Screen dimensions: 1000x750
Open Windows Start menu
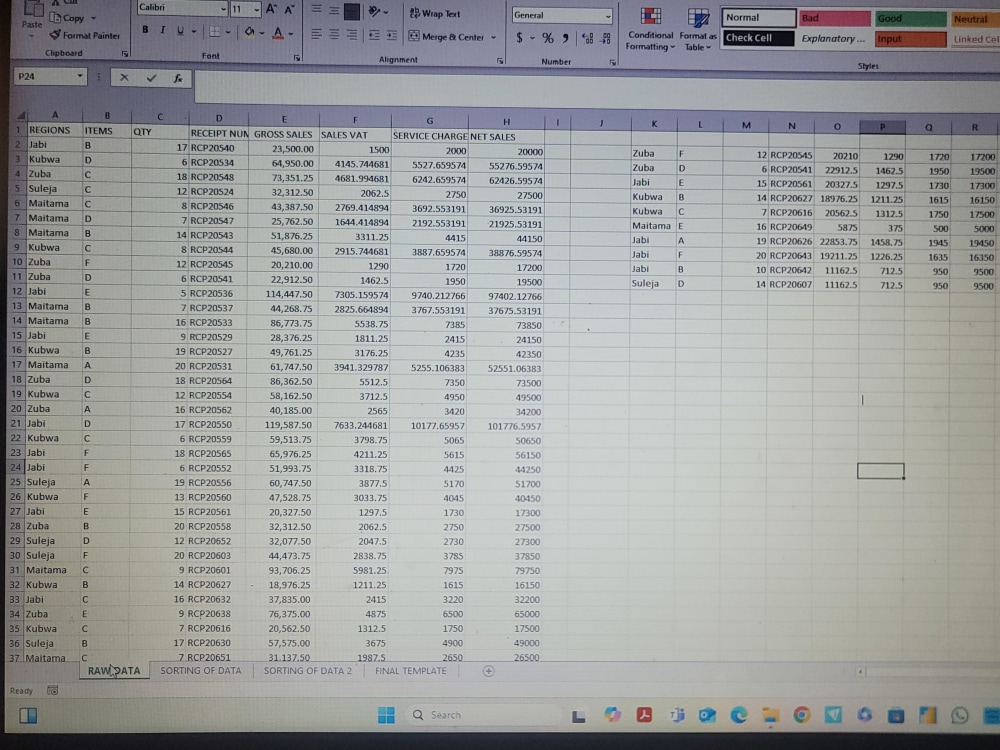[386, 715]
